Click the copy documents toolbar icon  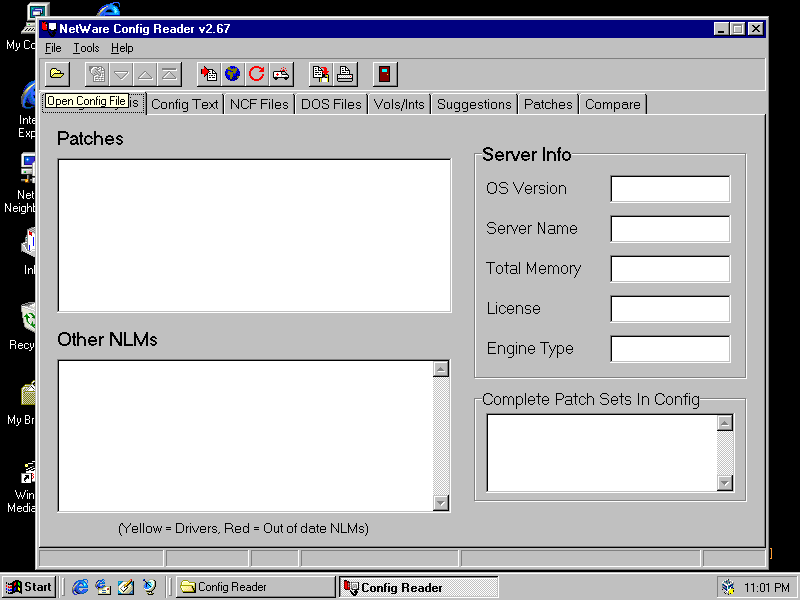(321, 73)
